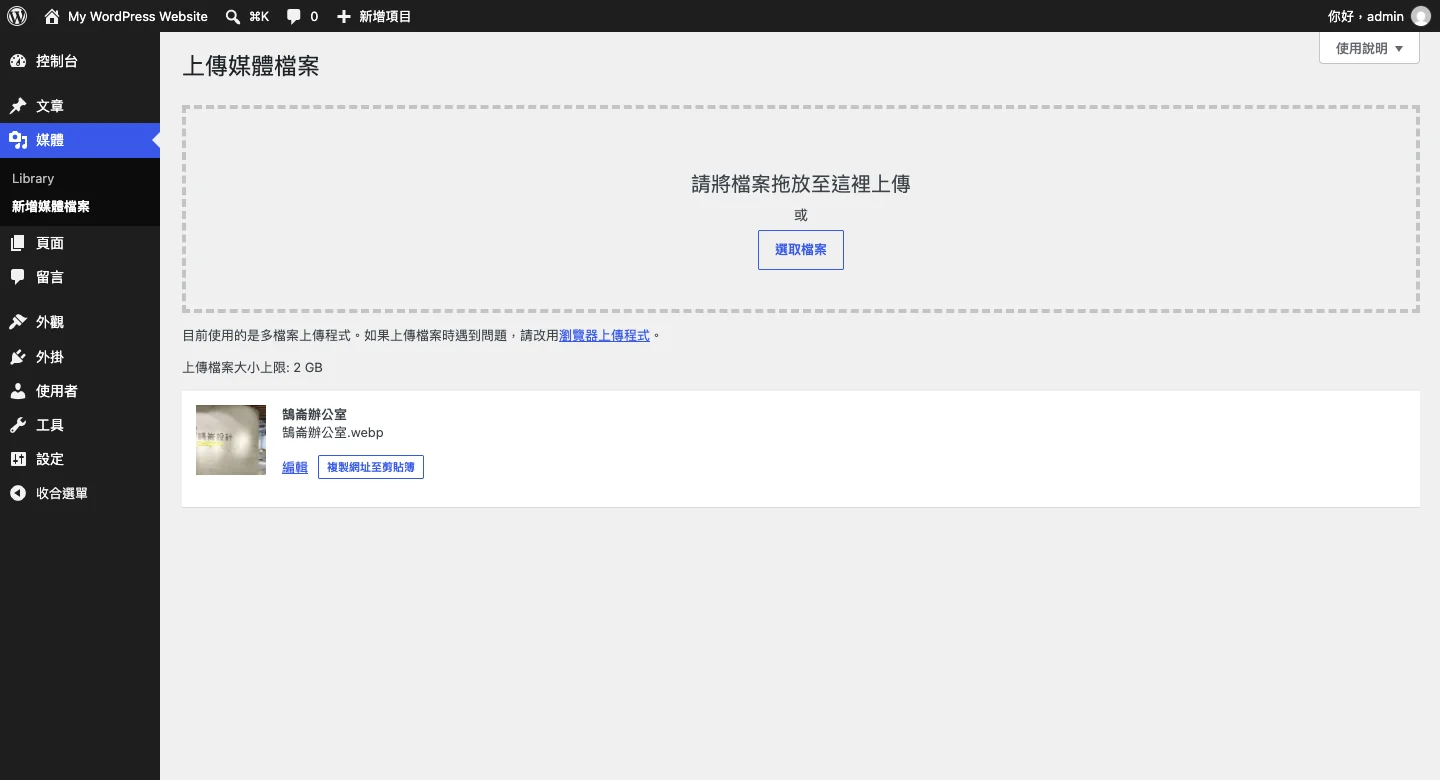This screenshot has height=780, width=1440.
Task: Click the 控制台 dashboard gauge icon
Action: tap(18, 61)
